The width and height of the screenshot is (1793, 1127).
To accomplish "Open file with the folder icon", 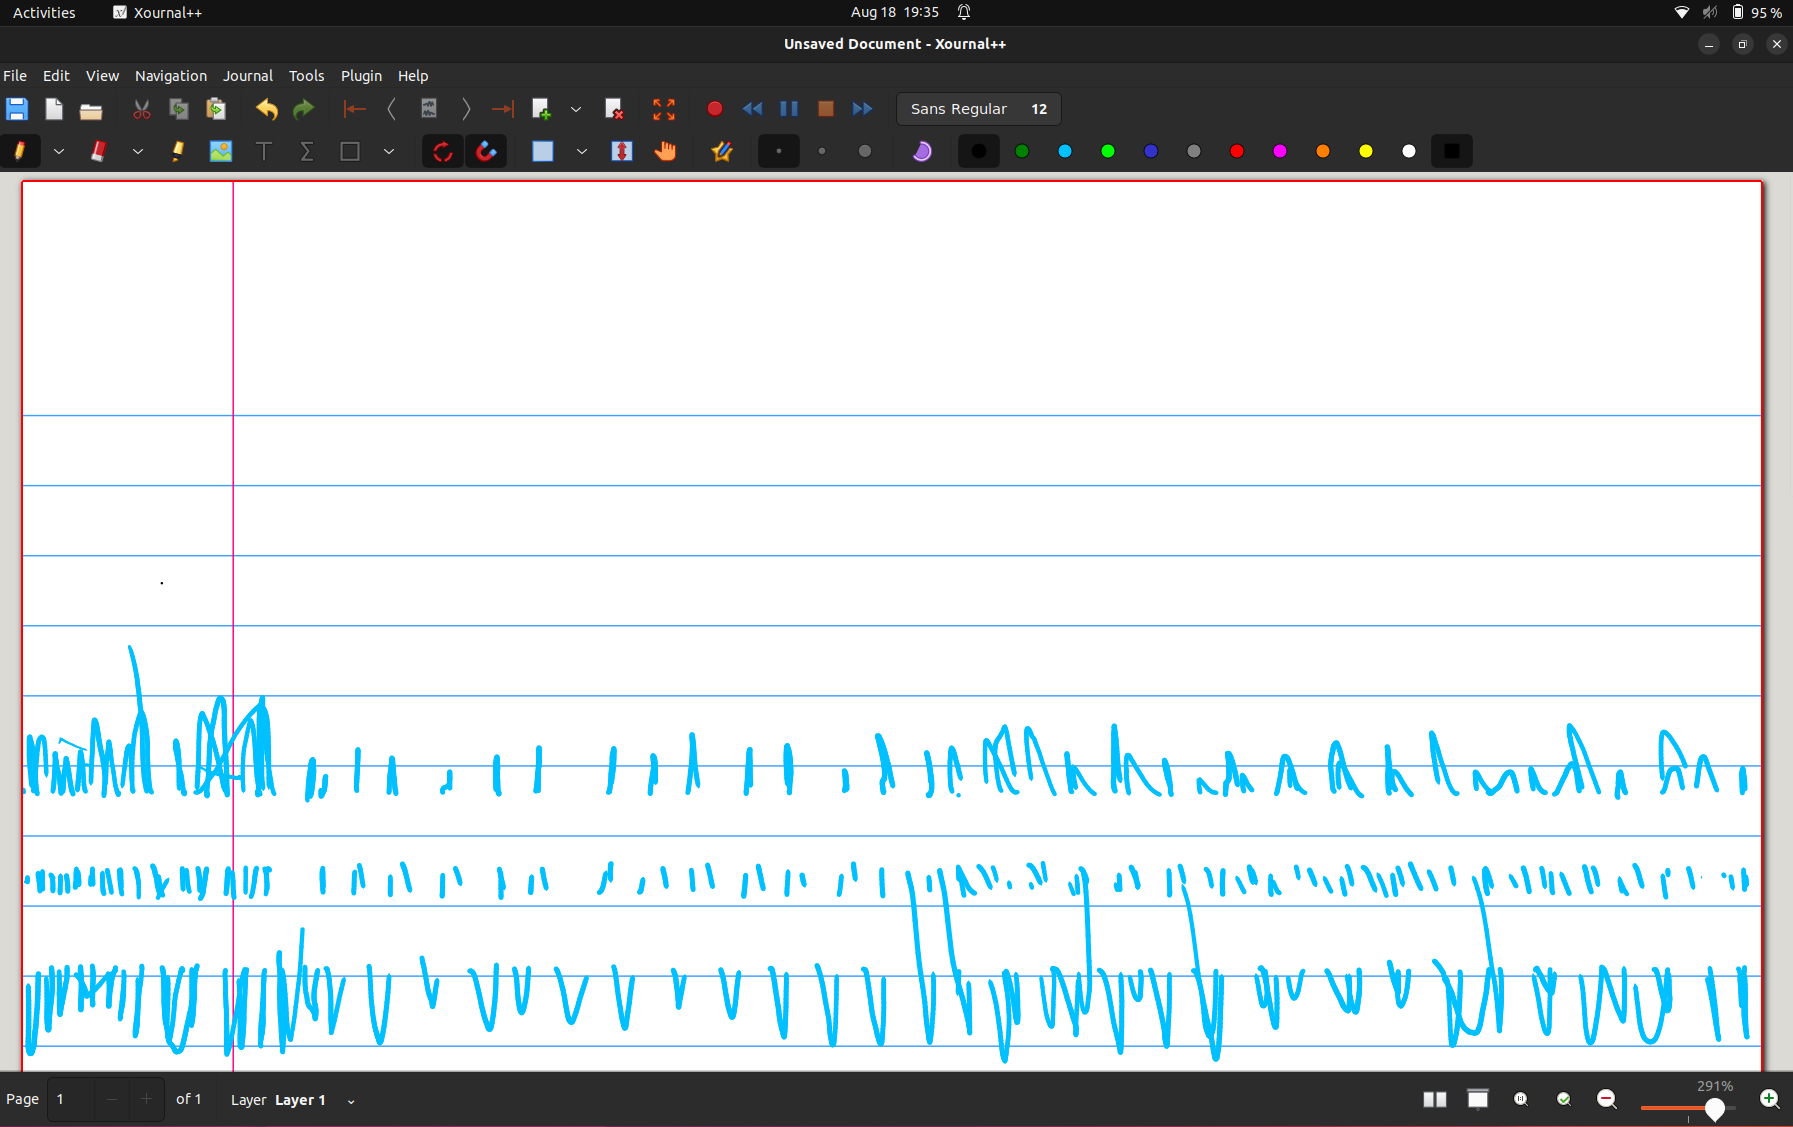I will tap(91, 110).
